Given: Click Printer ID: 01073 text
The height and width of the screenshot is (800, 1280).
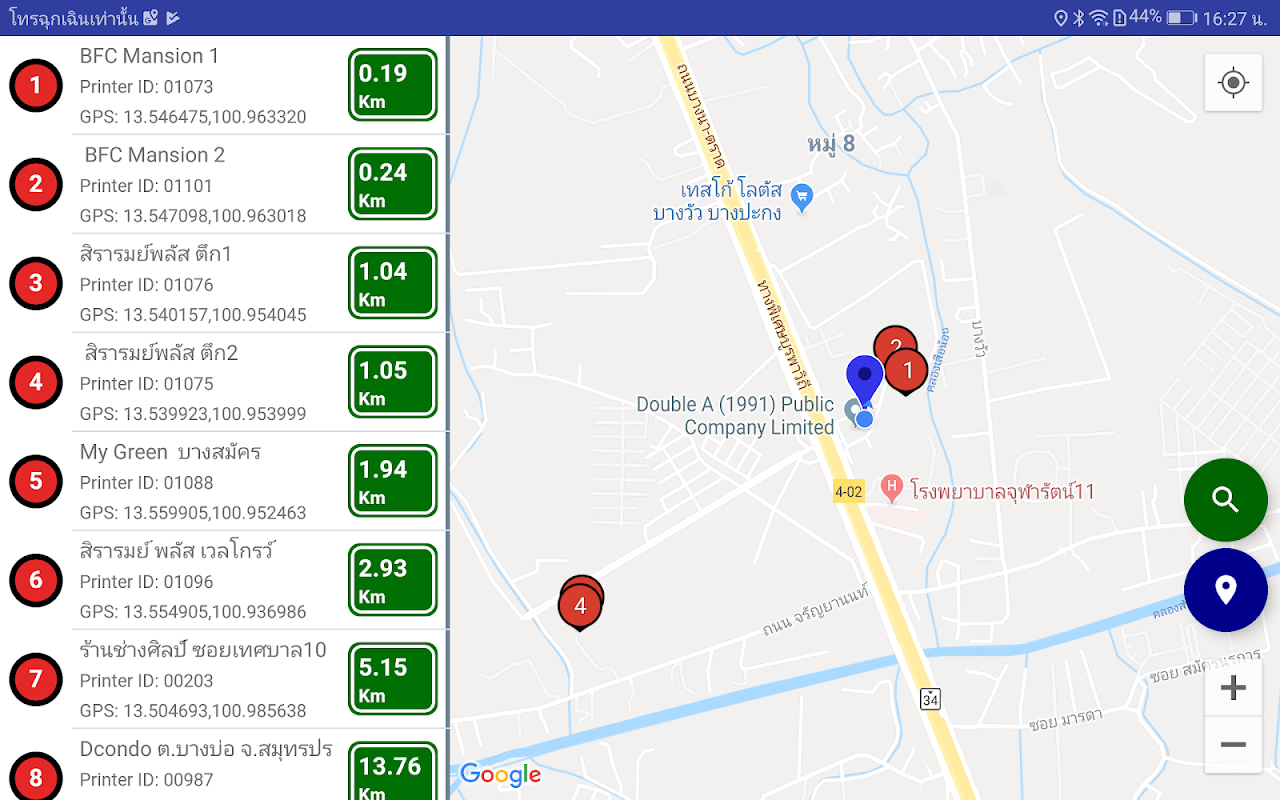Looking at the screenshot, I should pyautogui.click(x=146, y=87).
